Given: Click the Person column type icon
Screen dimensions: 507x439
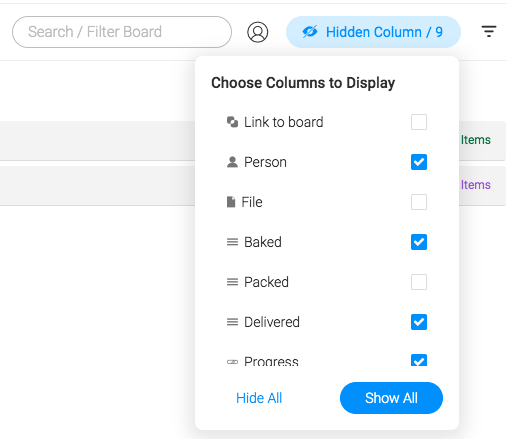Looking at the screenshot, I should click(232, 162).
